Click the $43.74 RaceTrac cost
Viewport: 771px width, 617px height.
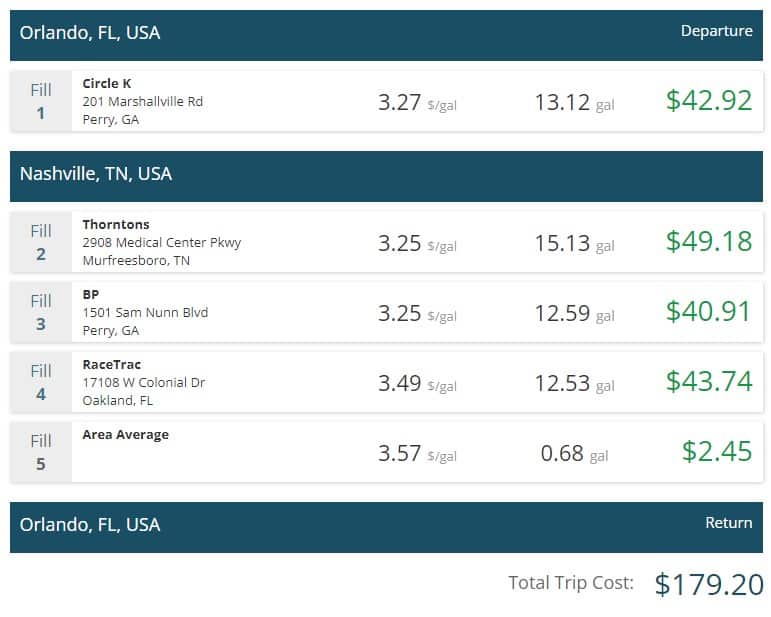pos(709,382)
